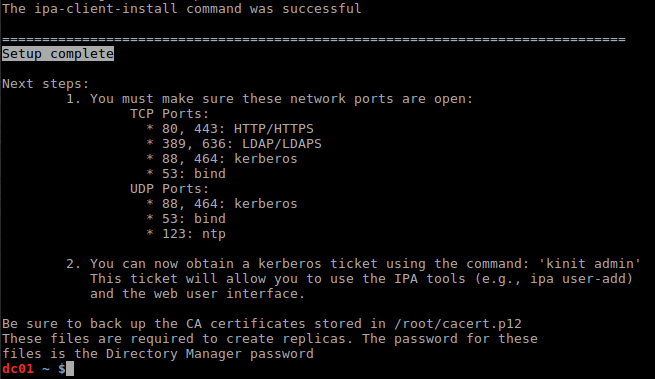The height and width of the screenshot is (379, 655).
Task: Click the '/root/cacert.p12' file path
Action: pos(458,324)
